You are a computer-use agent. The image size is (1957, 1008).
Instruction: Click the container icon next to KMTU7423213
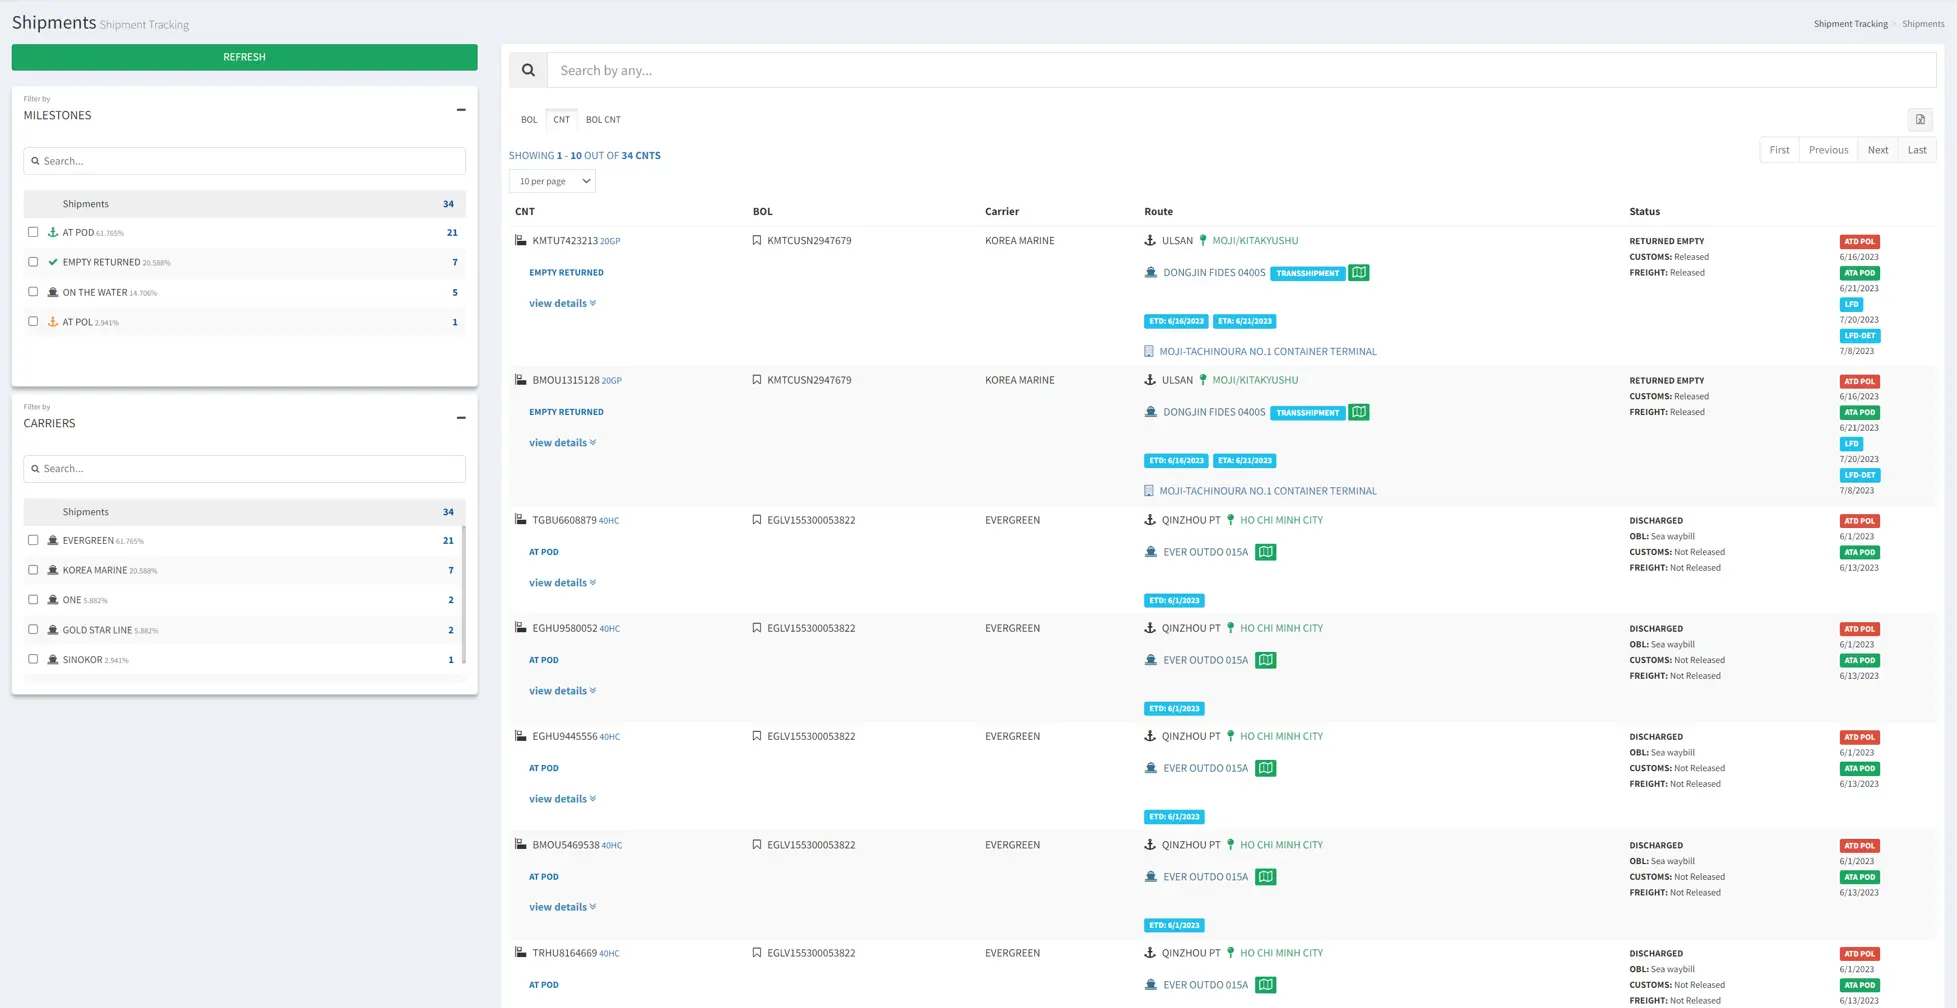520,240
